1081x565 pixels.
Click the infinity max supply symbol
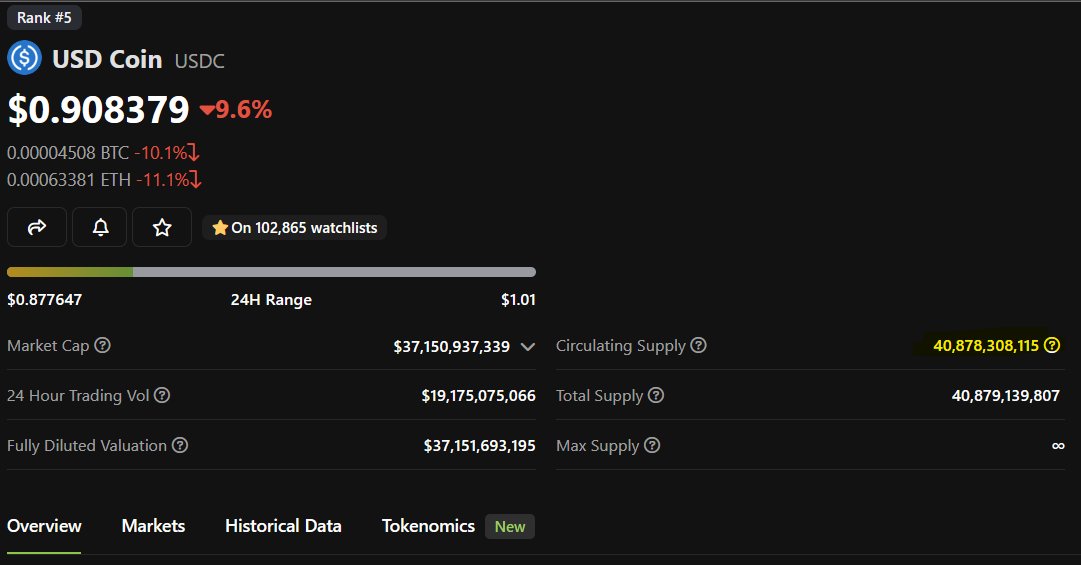point(1058,446)
